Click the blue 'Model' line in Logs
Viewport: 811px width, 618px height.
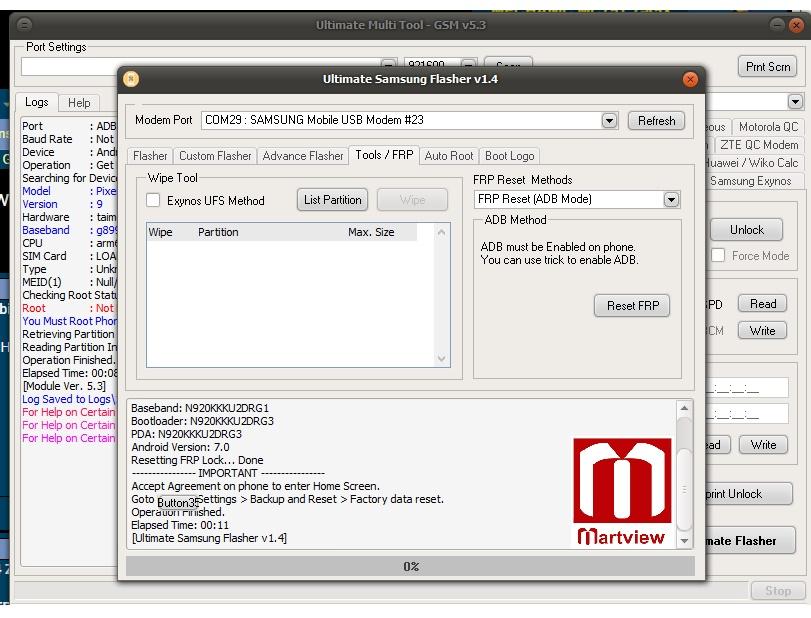(69, 191)
